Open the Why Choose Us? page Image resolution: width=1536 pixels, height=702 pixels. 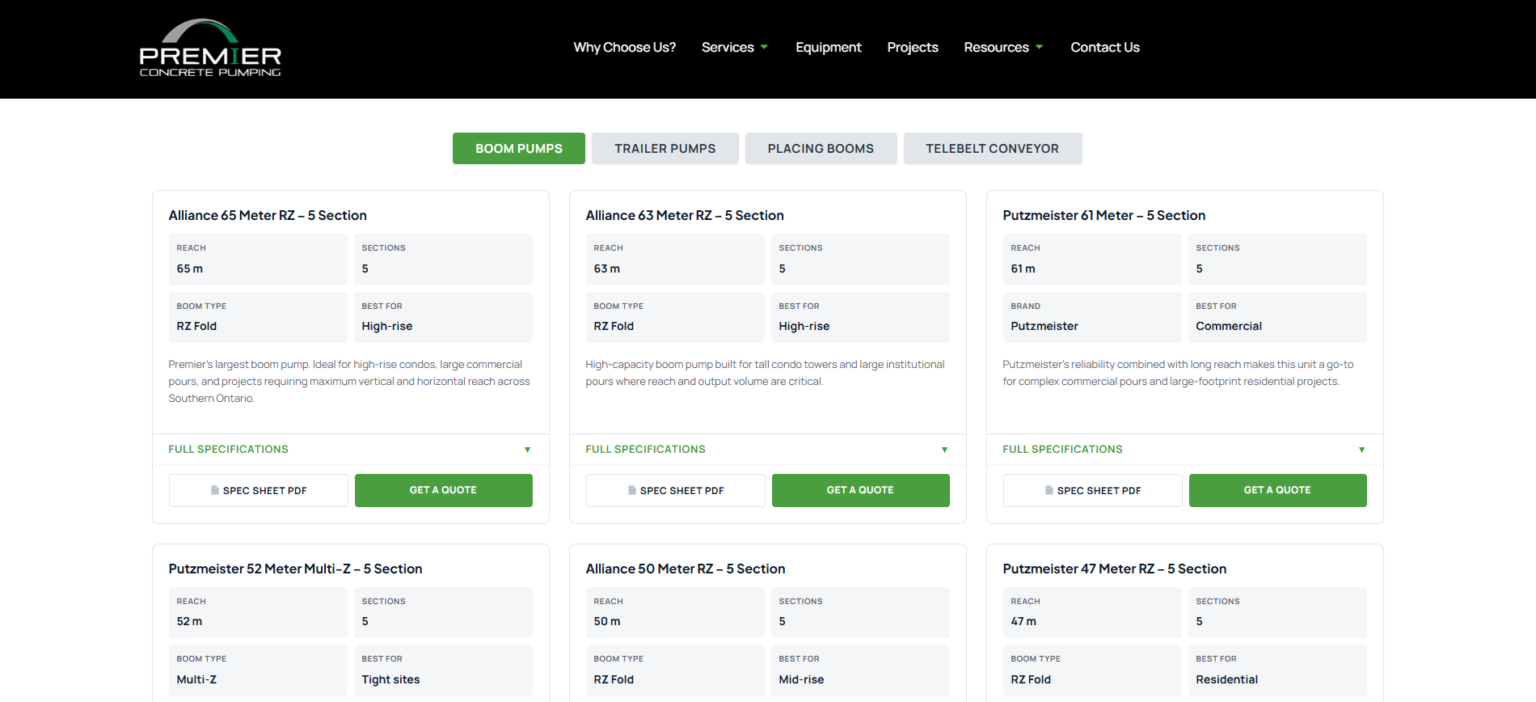625,47
